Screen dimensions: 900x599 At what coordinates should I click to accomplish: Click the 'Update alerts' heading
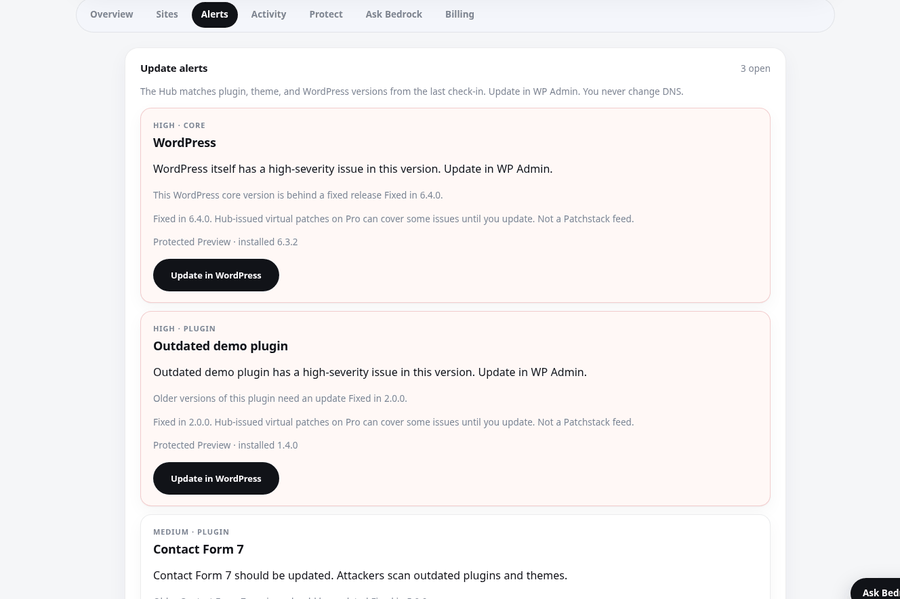click(174, 68)
